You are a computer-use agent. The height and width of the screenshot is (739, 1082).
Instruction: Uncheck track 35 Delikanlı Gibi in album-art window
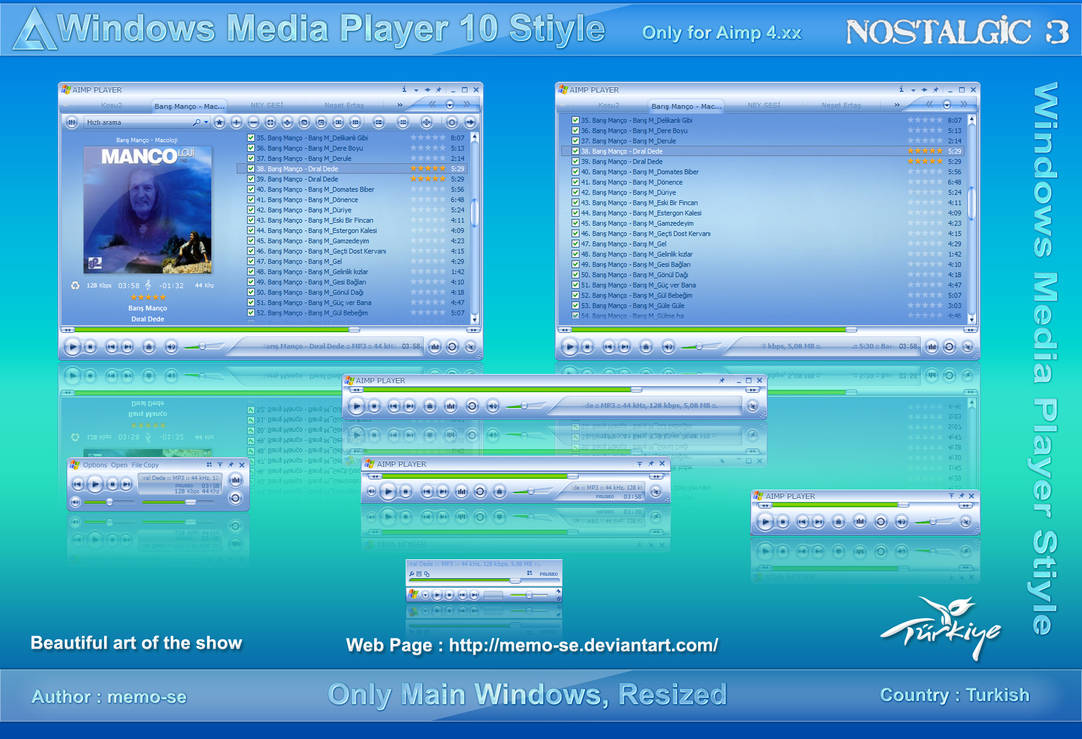pos(250,137)
